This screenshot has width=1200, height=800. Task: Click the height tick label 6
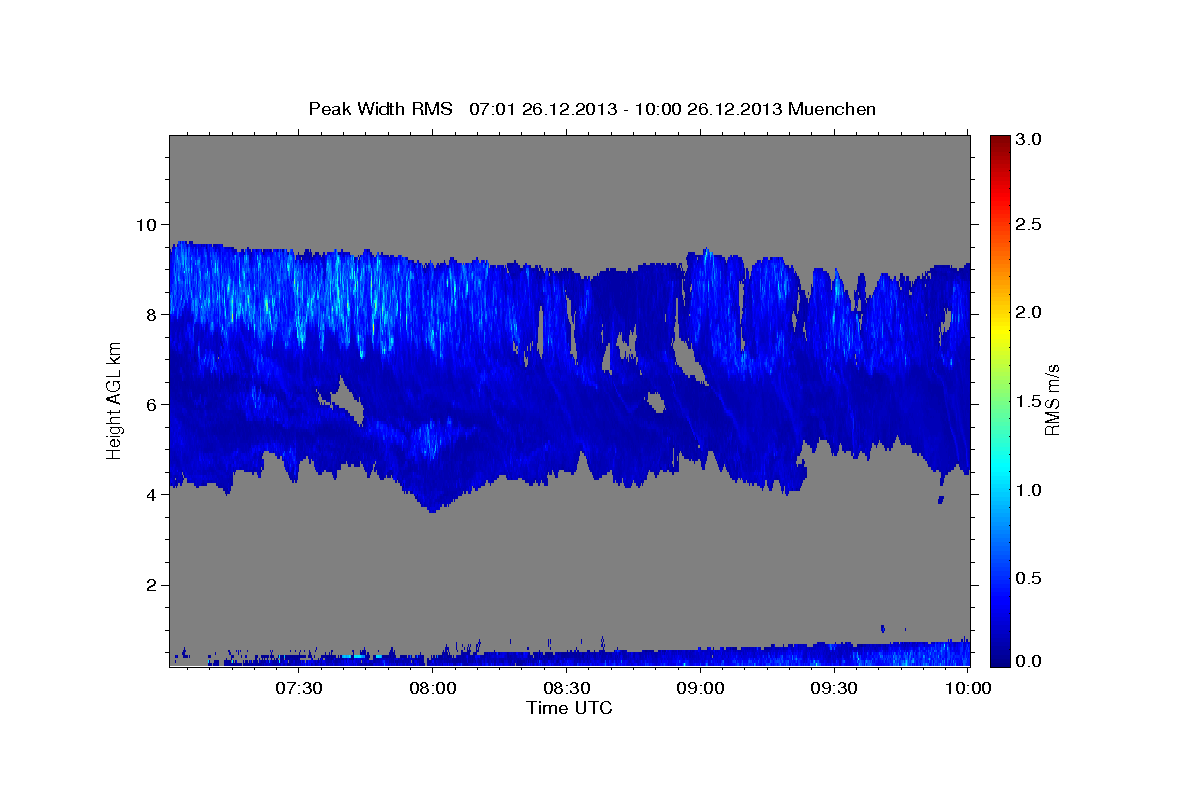click(x=154, y=404)
